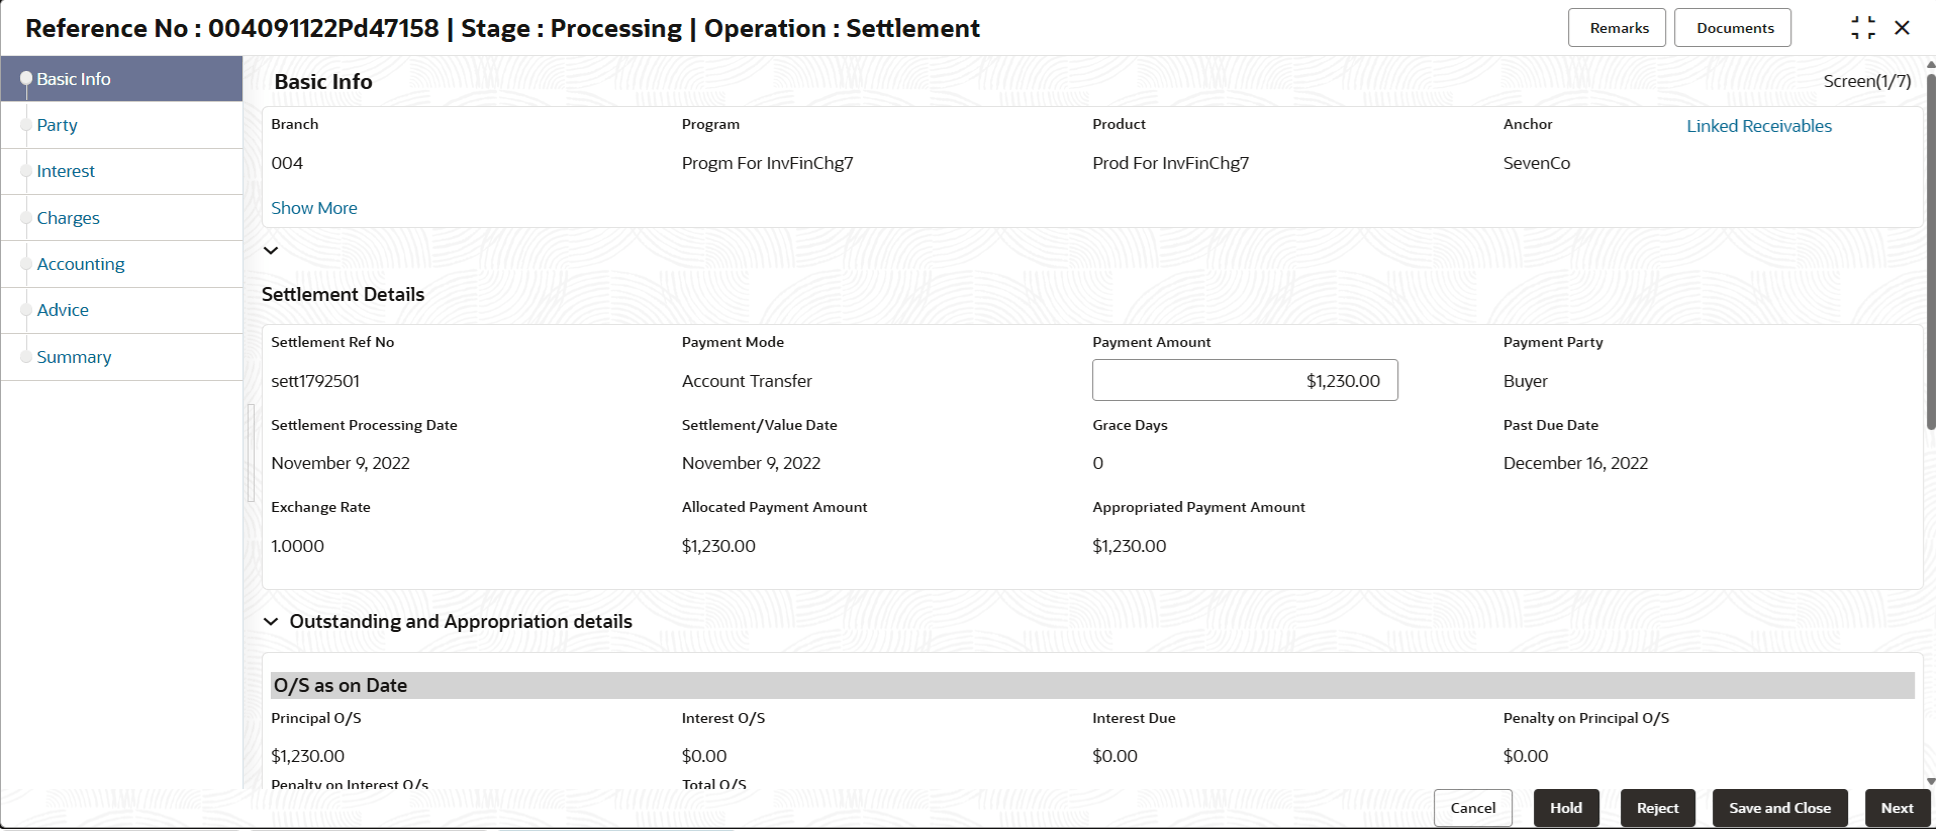
Task: Click the Show More link
Action: coord(314,208)
